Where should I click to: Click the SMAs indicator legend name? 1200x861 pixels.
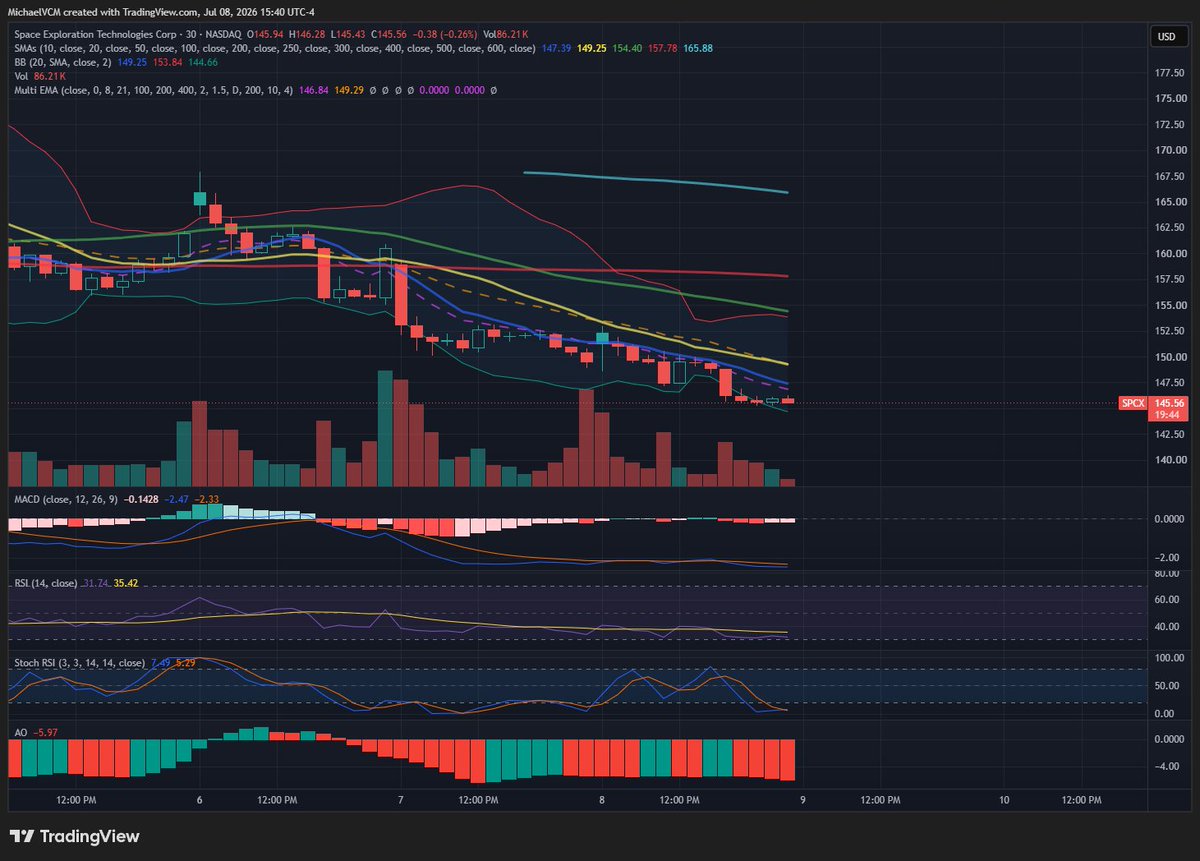(x=274, y=48)
